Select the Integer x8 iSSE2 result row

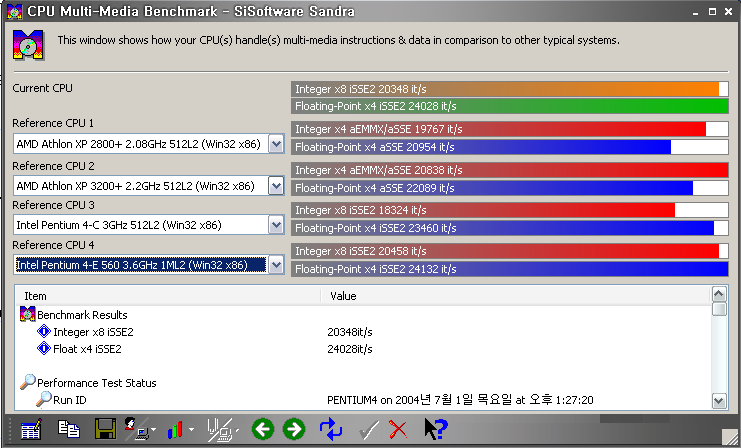click(x=363, y=332)
